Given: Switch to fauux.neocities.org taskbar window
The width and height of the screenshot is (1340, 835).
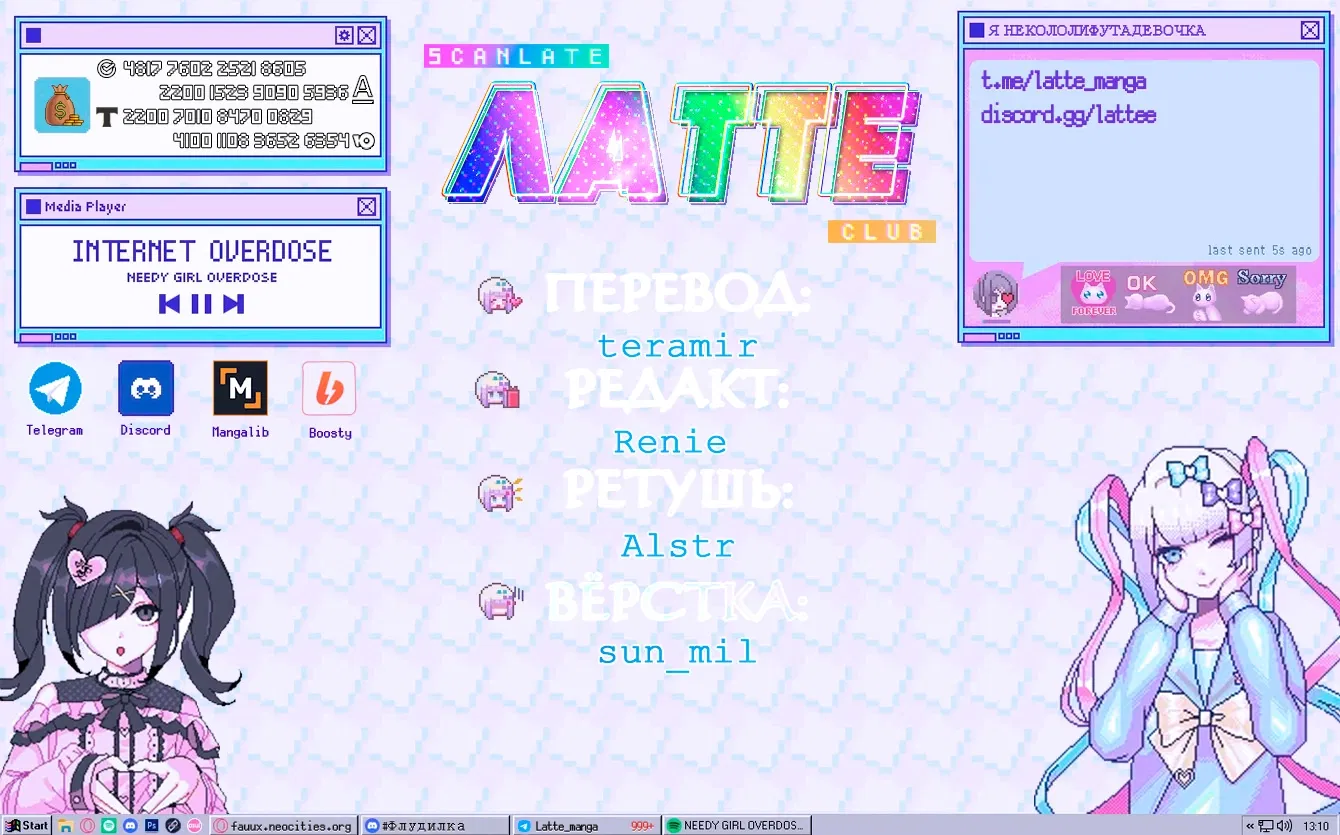Looking at the screenshot, I should tap(283, 826).
